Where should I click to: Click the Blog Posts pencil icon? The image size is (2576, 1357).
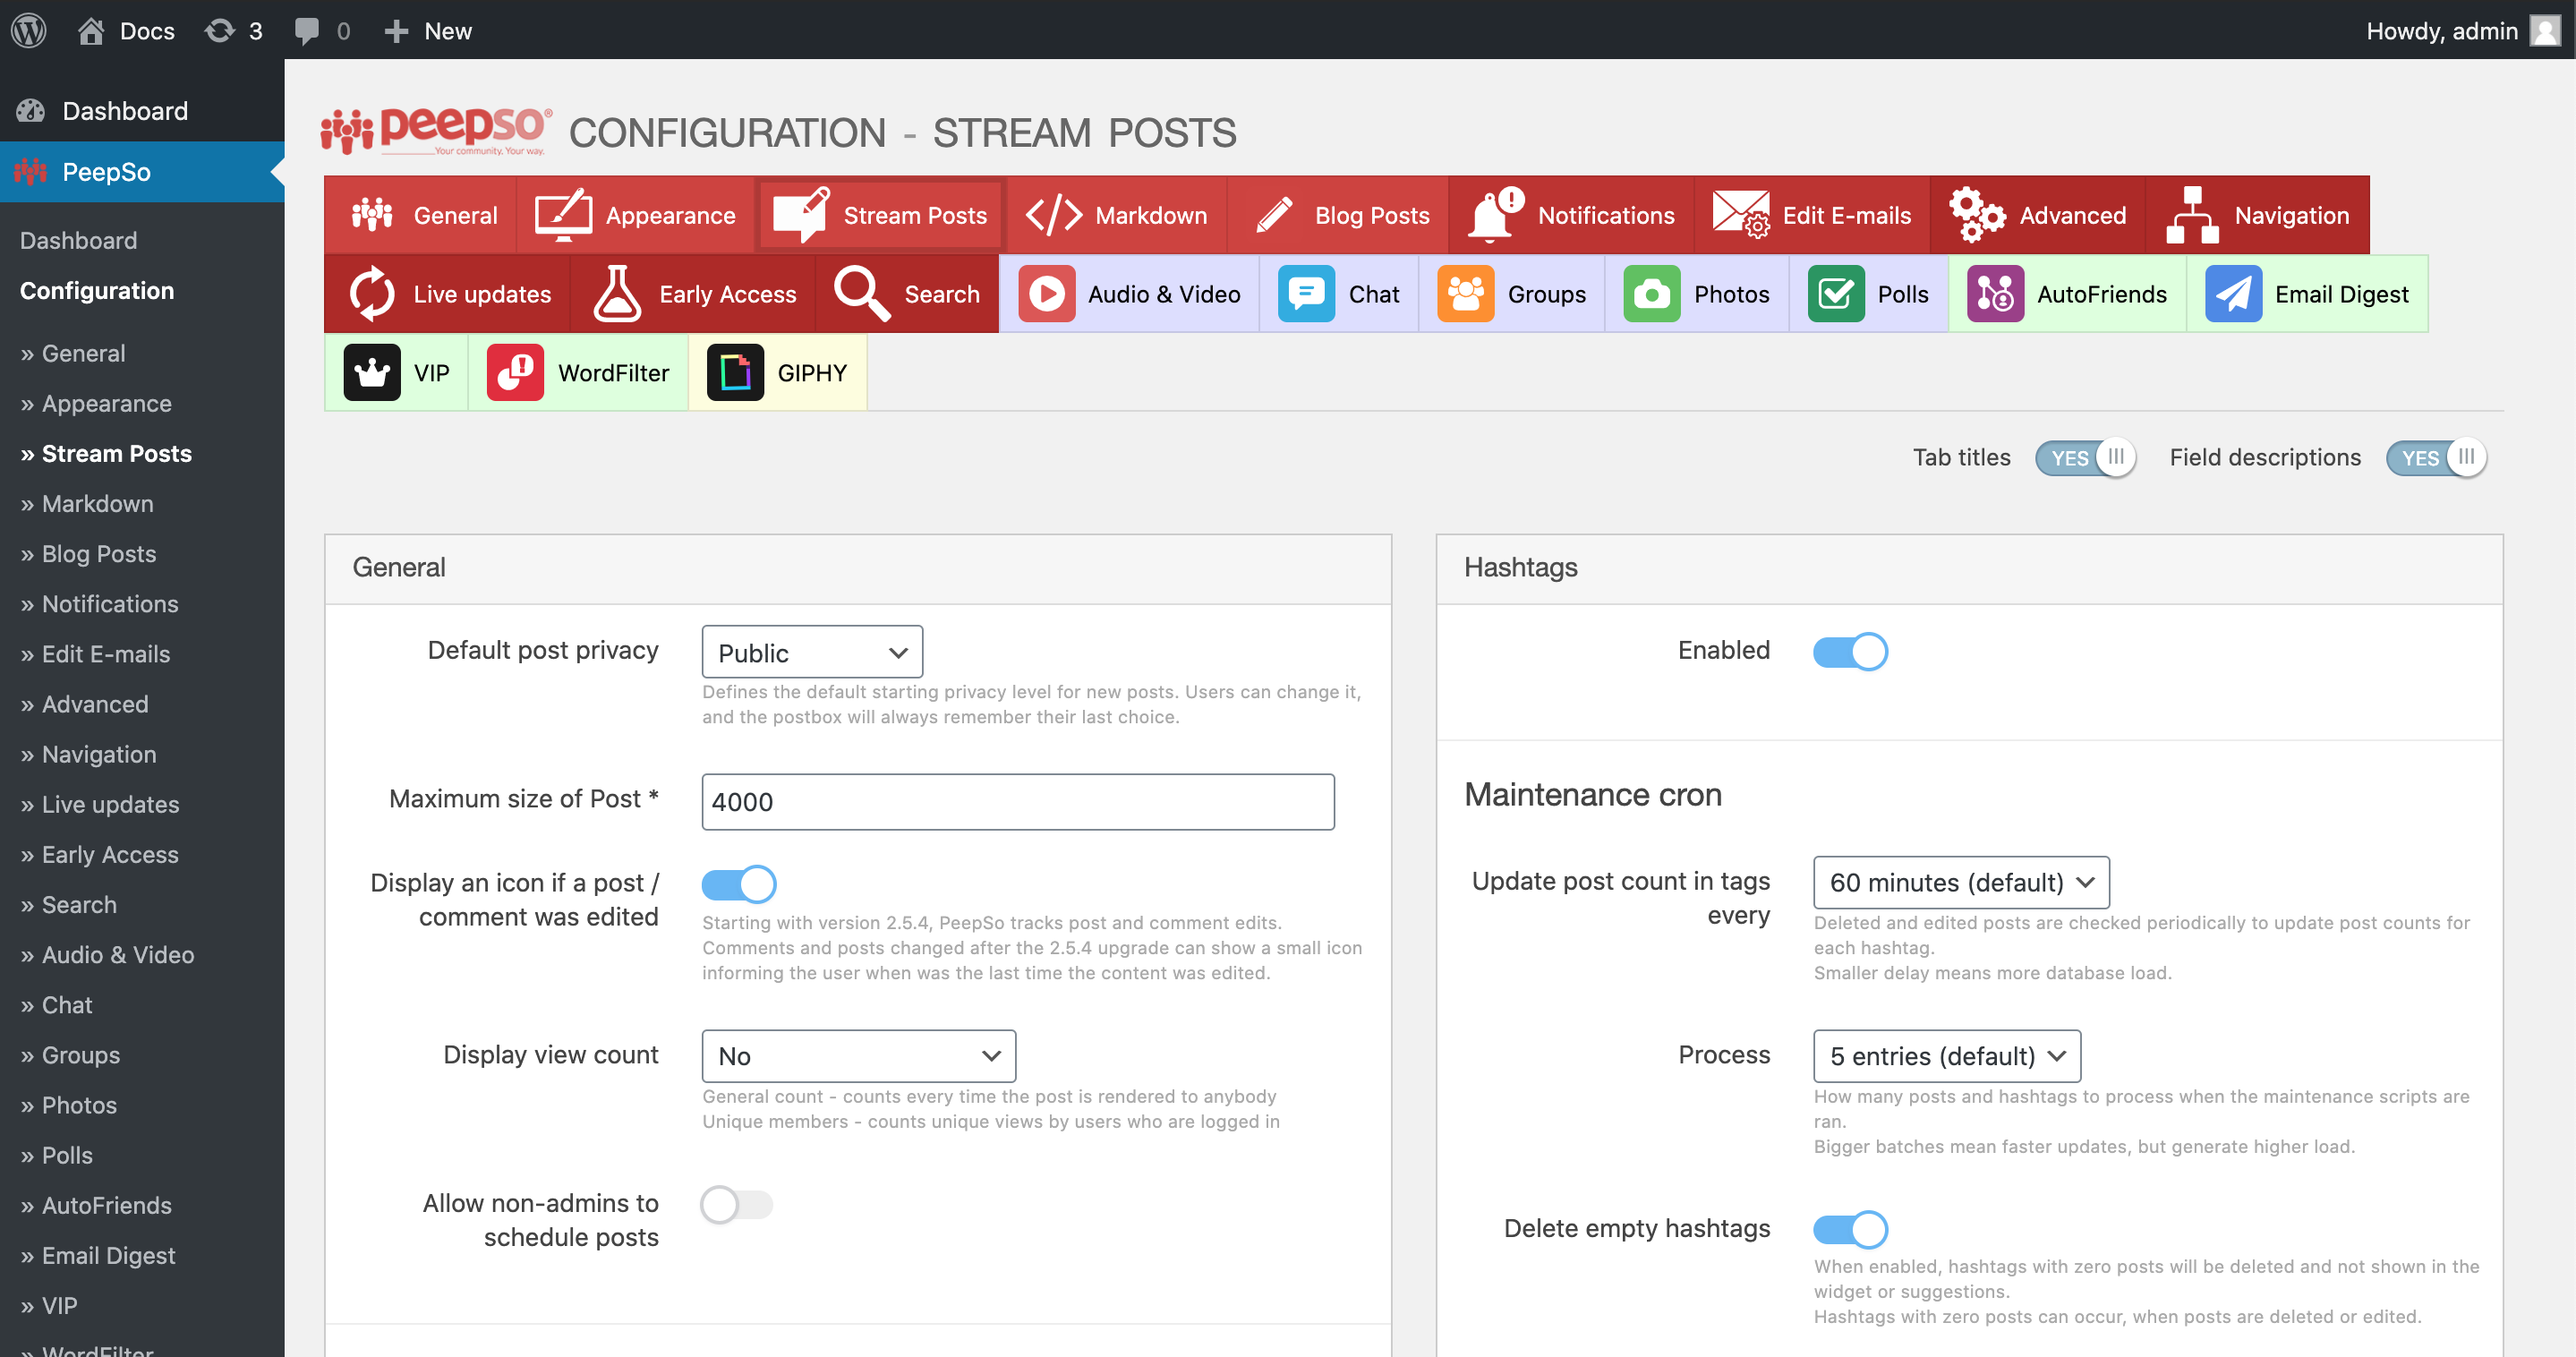(1274, 214)
